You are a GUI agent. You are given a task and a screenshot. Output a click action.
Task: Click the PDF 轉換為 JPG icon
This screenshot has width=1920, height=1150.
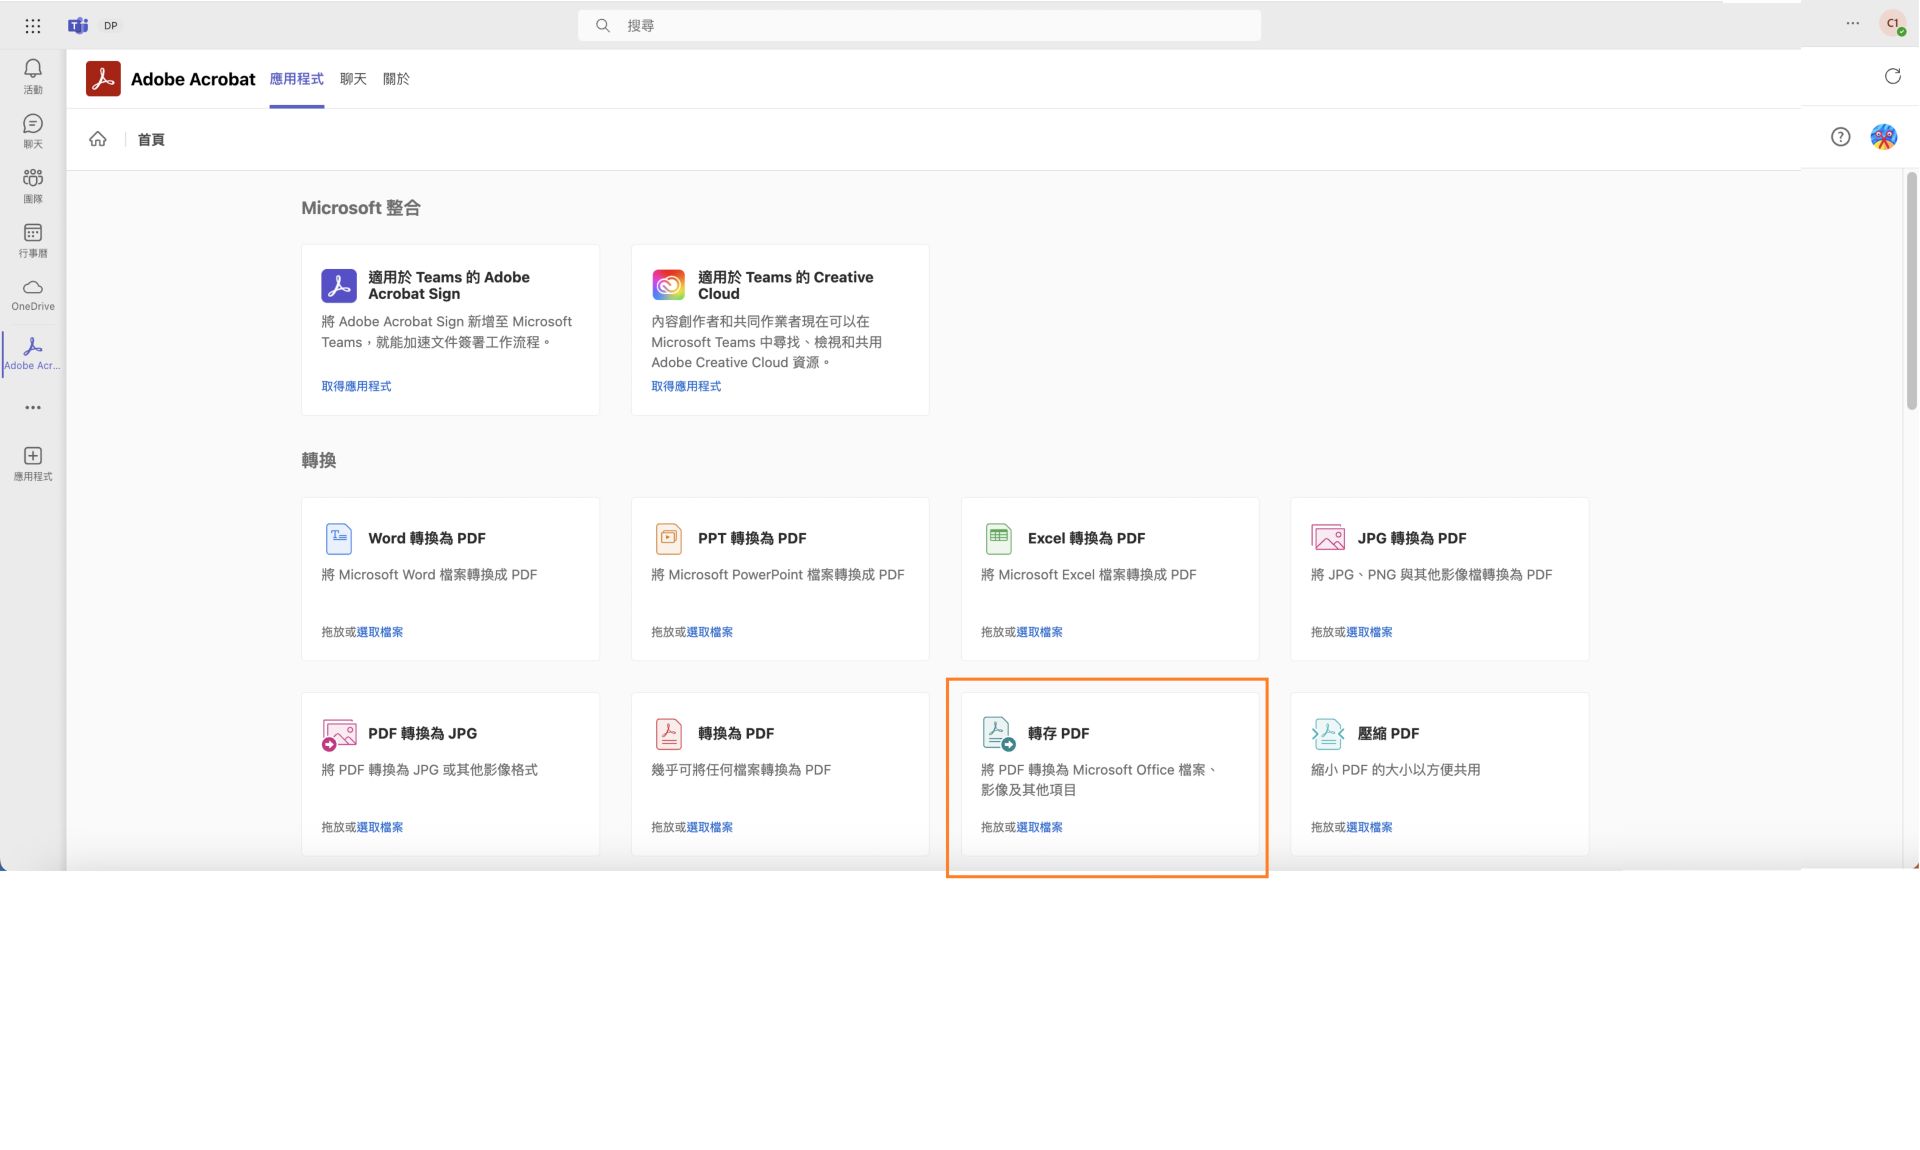point(339,734)
